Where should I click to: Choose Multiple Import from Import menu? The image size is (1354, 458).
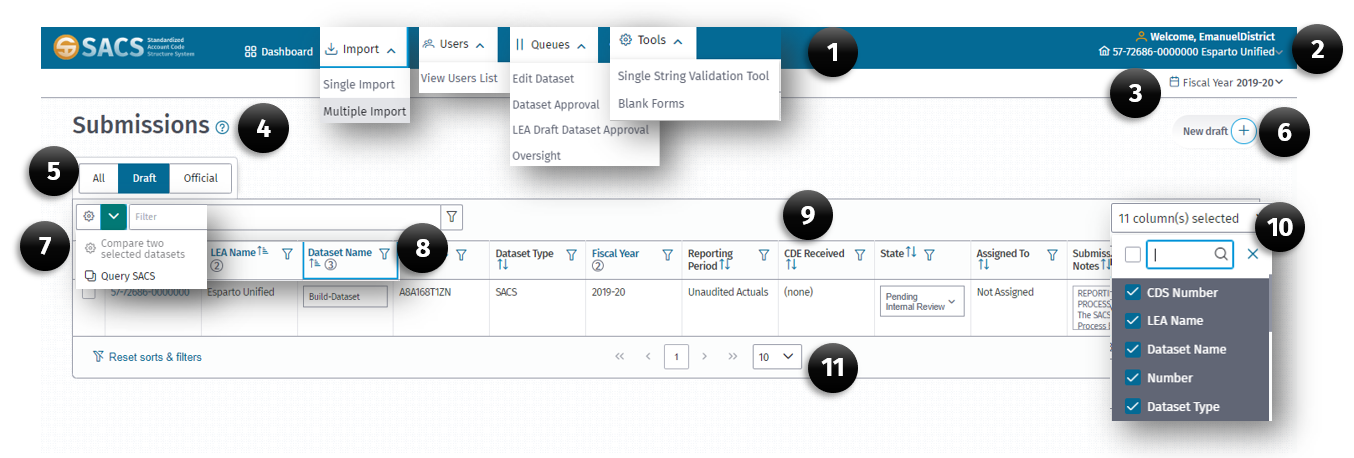pos(364,112)
